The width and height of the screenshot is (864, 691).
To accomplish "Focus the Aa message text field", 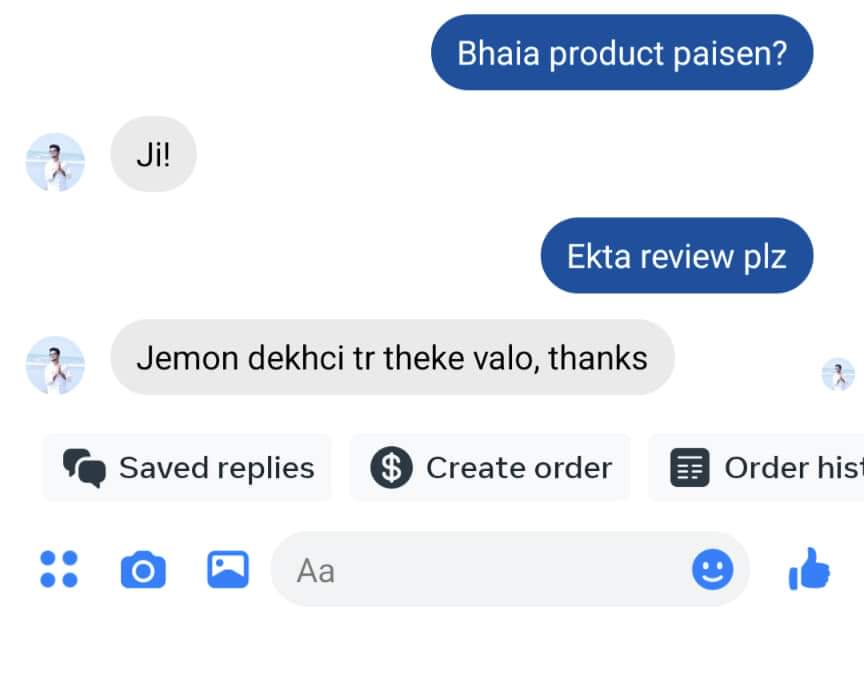I will point(510,570).
